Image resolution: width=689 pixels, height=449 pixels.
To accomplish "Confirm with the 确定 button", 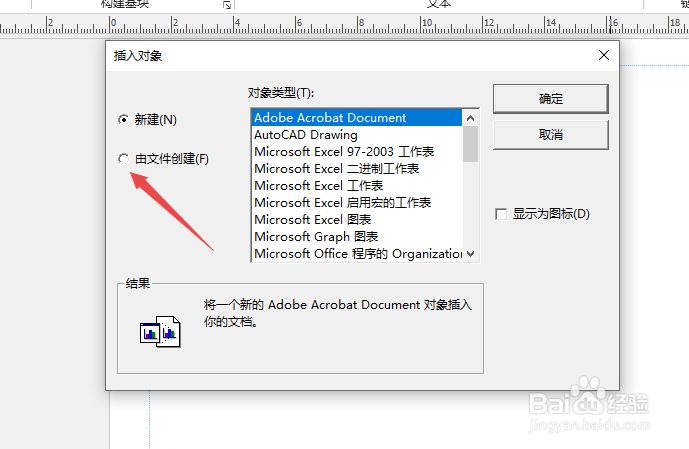I will (x=551, y=99).
